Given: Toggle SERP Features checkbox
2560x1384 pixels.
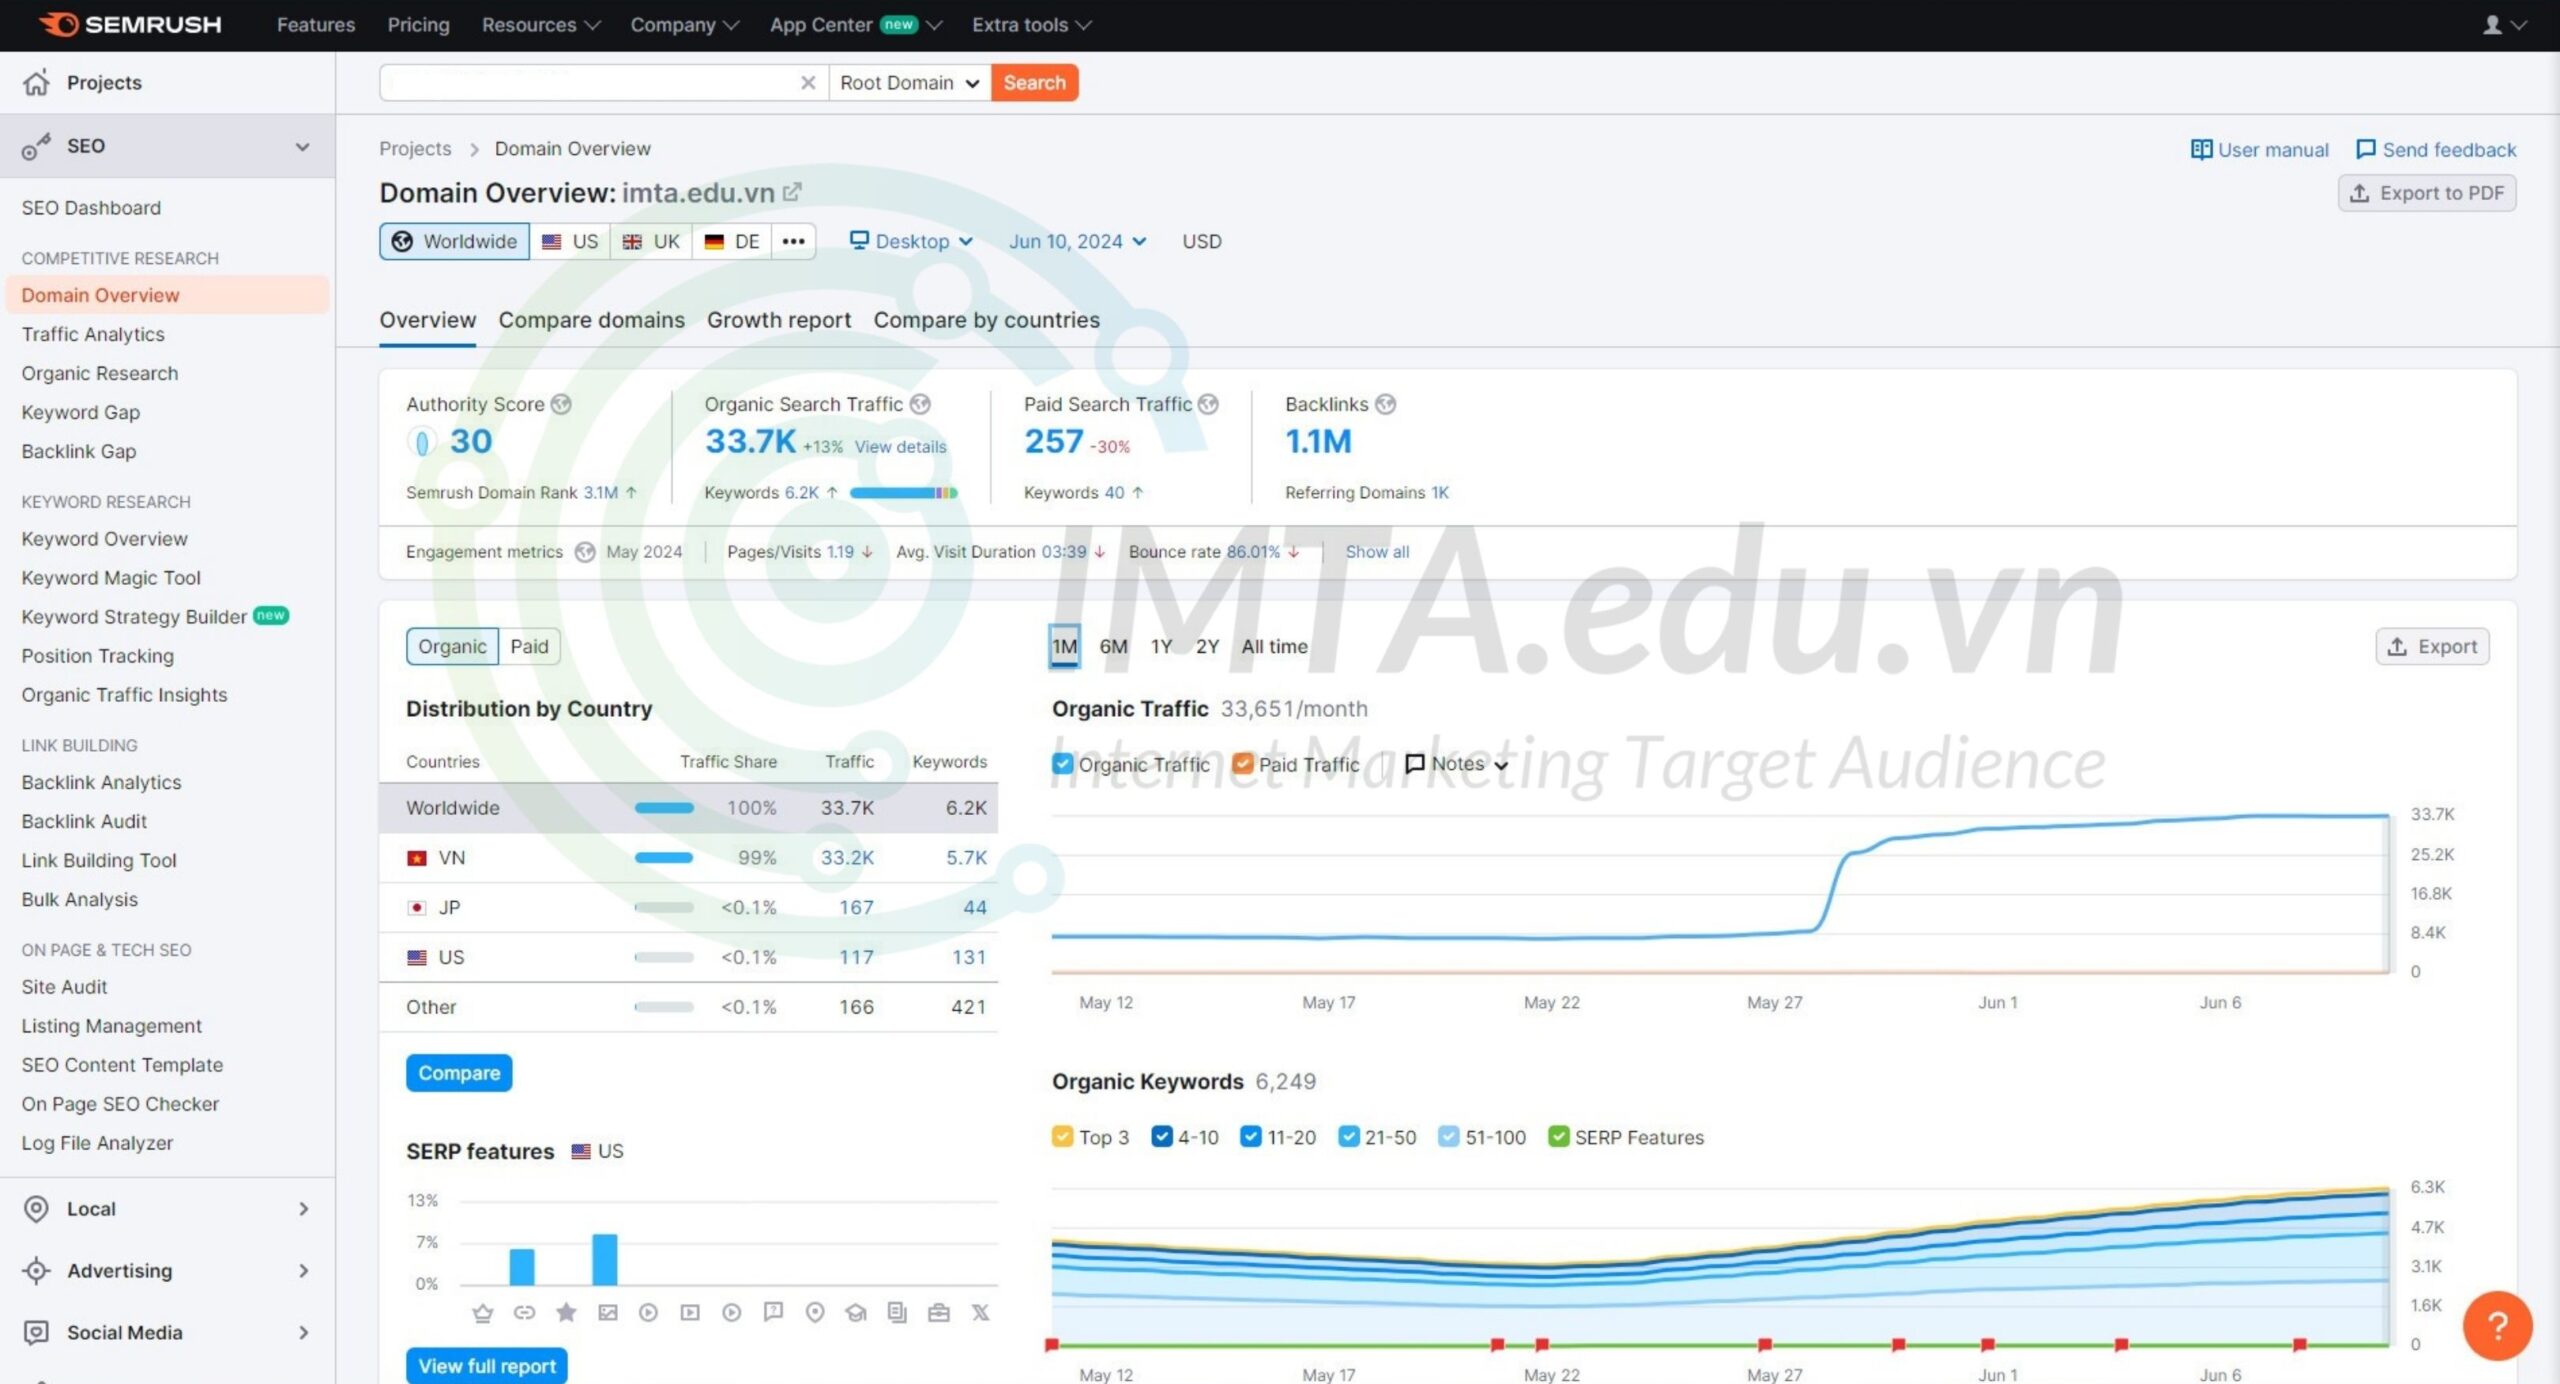Looking at the screenshot, I should pyautogui.click(x=1558, y=1137).
